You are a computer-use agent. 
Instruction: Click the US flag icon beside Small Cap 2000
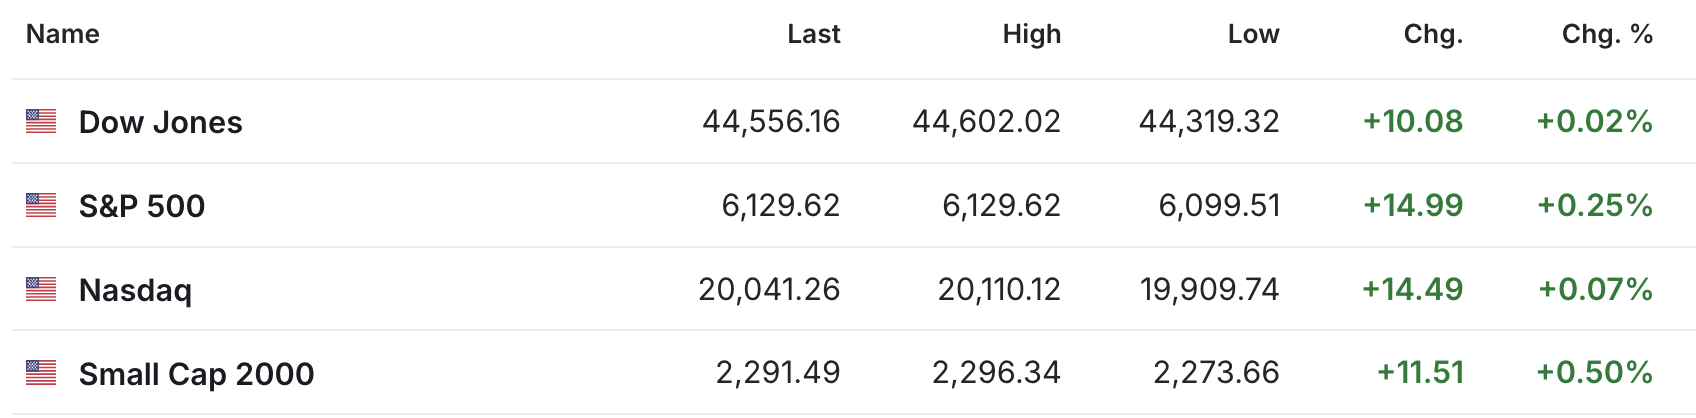click(x=41, y=373)
